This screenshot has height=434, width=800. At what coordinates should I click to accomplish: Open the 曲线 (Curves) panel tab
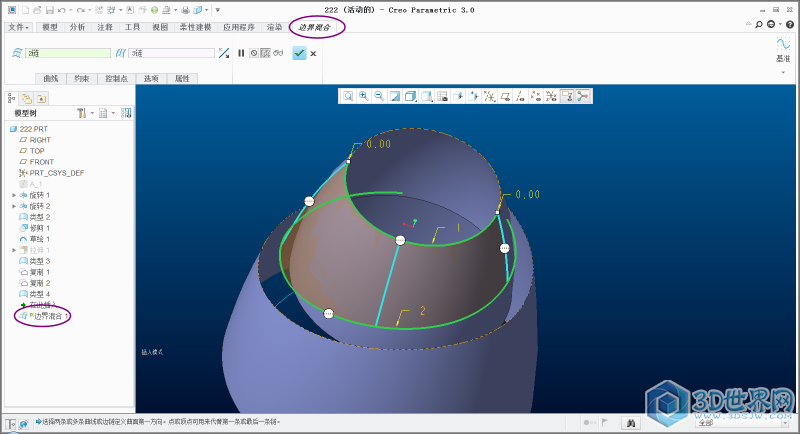51,79
